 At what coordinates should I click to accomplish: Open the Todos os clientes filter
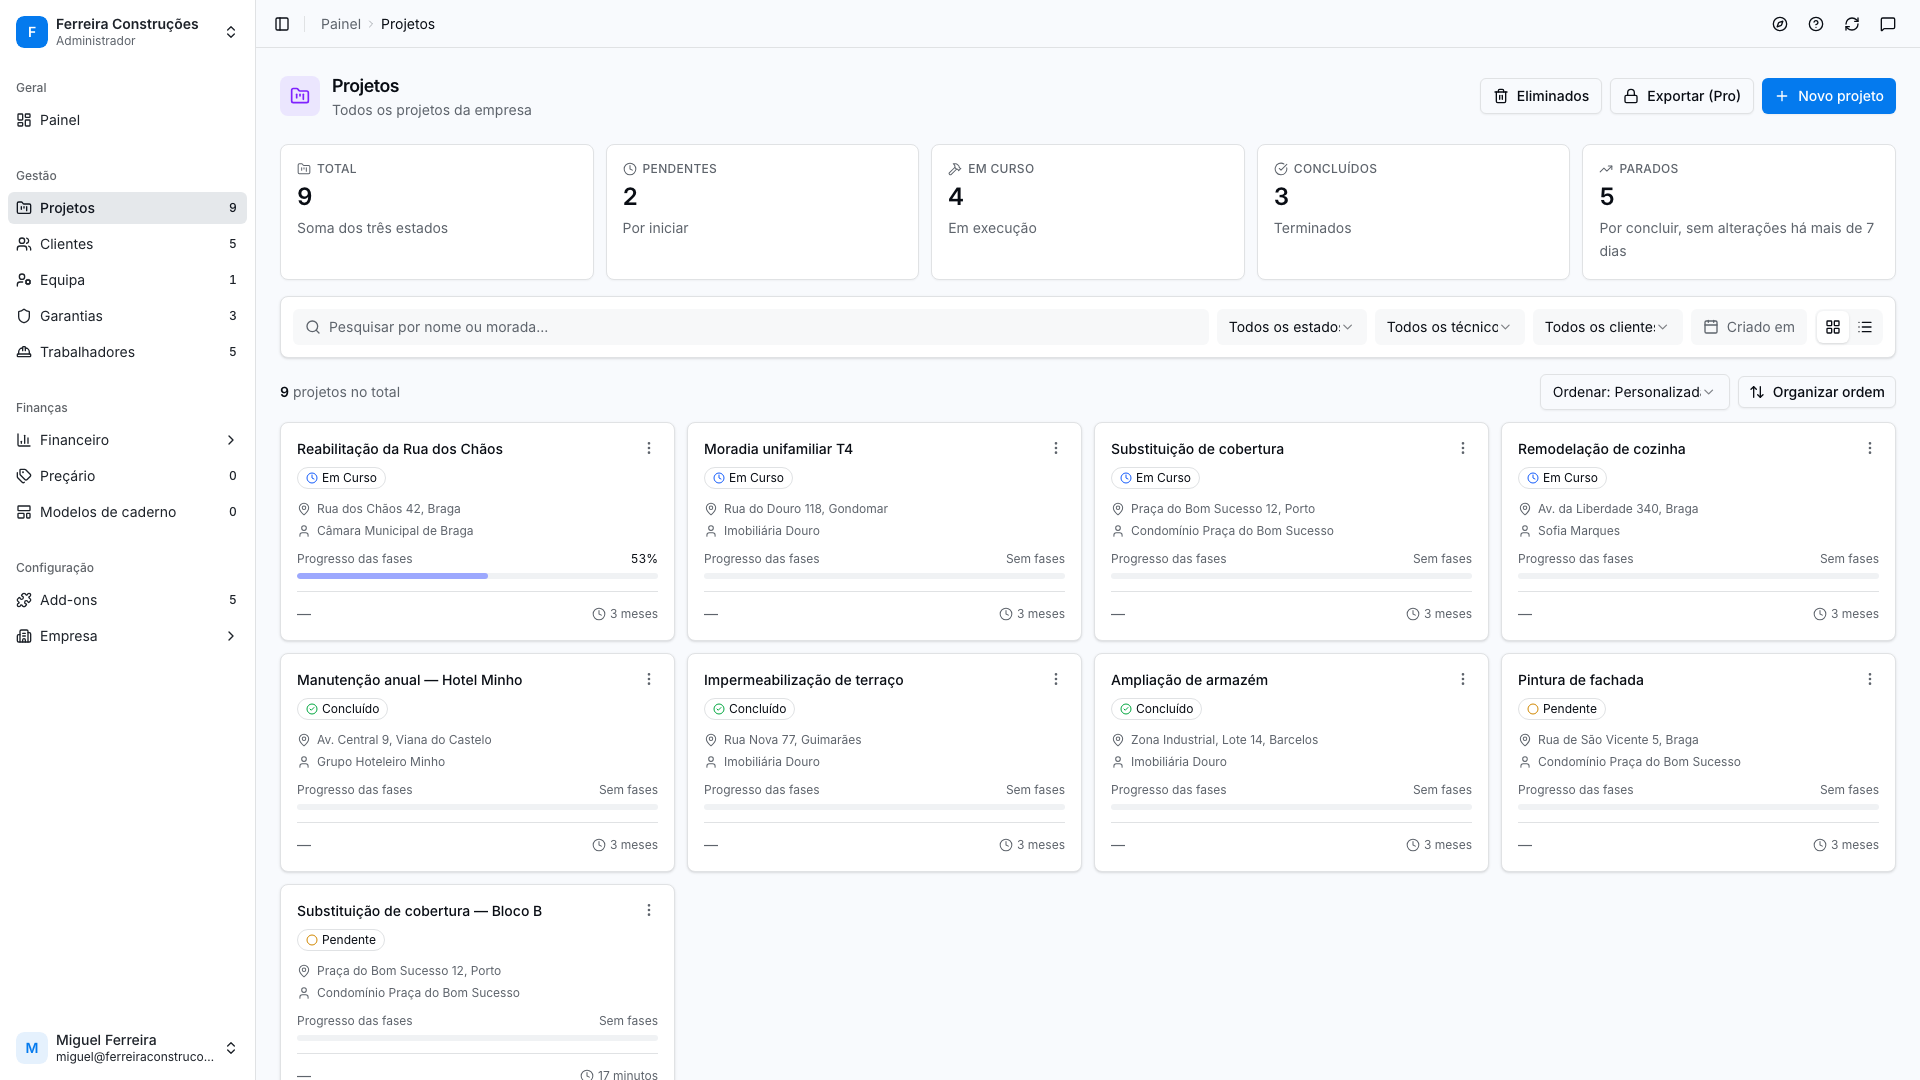1607,327
